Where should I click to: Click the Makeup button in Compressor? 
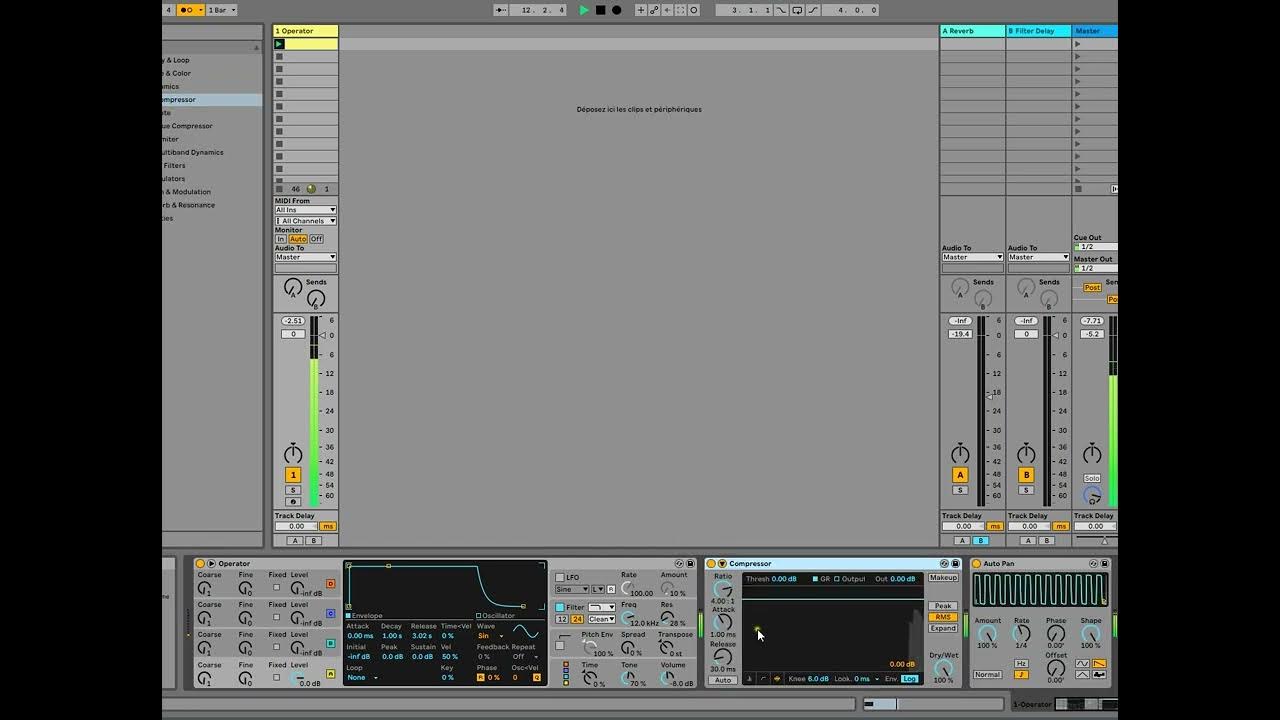[x=943, y=578]
